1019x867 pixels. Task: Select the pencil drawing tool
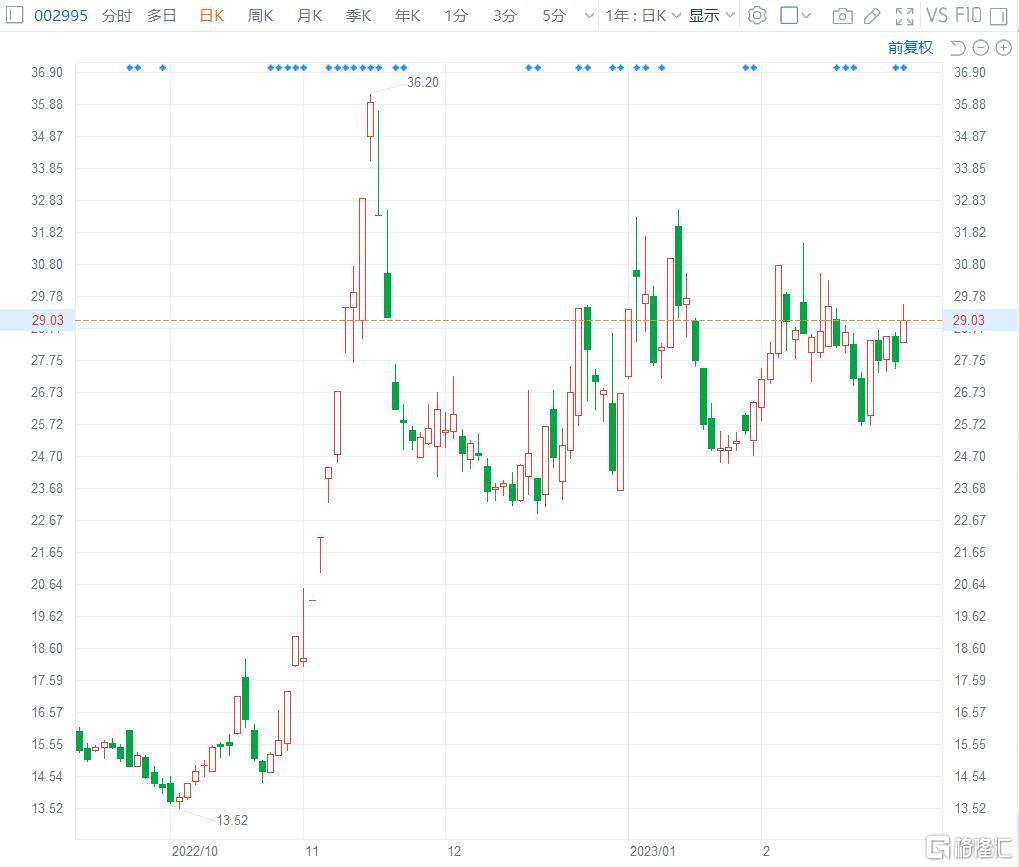click(872, 15)
